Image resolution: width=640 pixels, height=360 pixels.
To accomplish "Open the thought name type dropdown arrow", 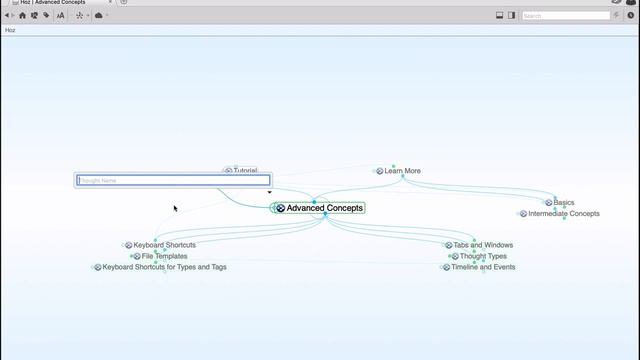I will [269, 192].
